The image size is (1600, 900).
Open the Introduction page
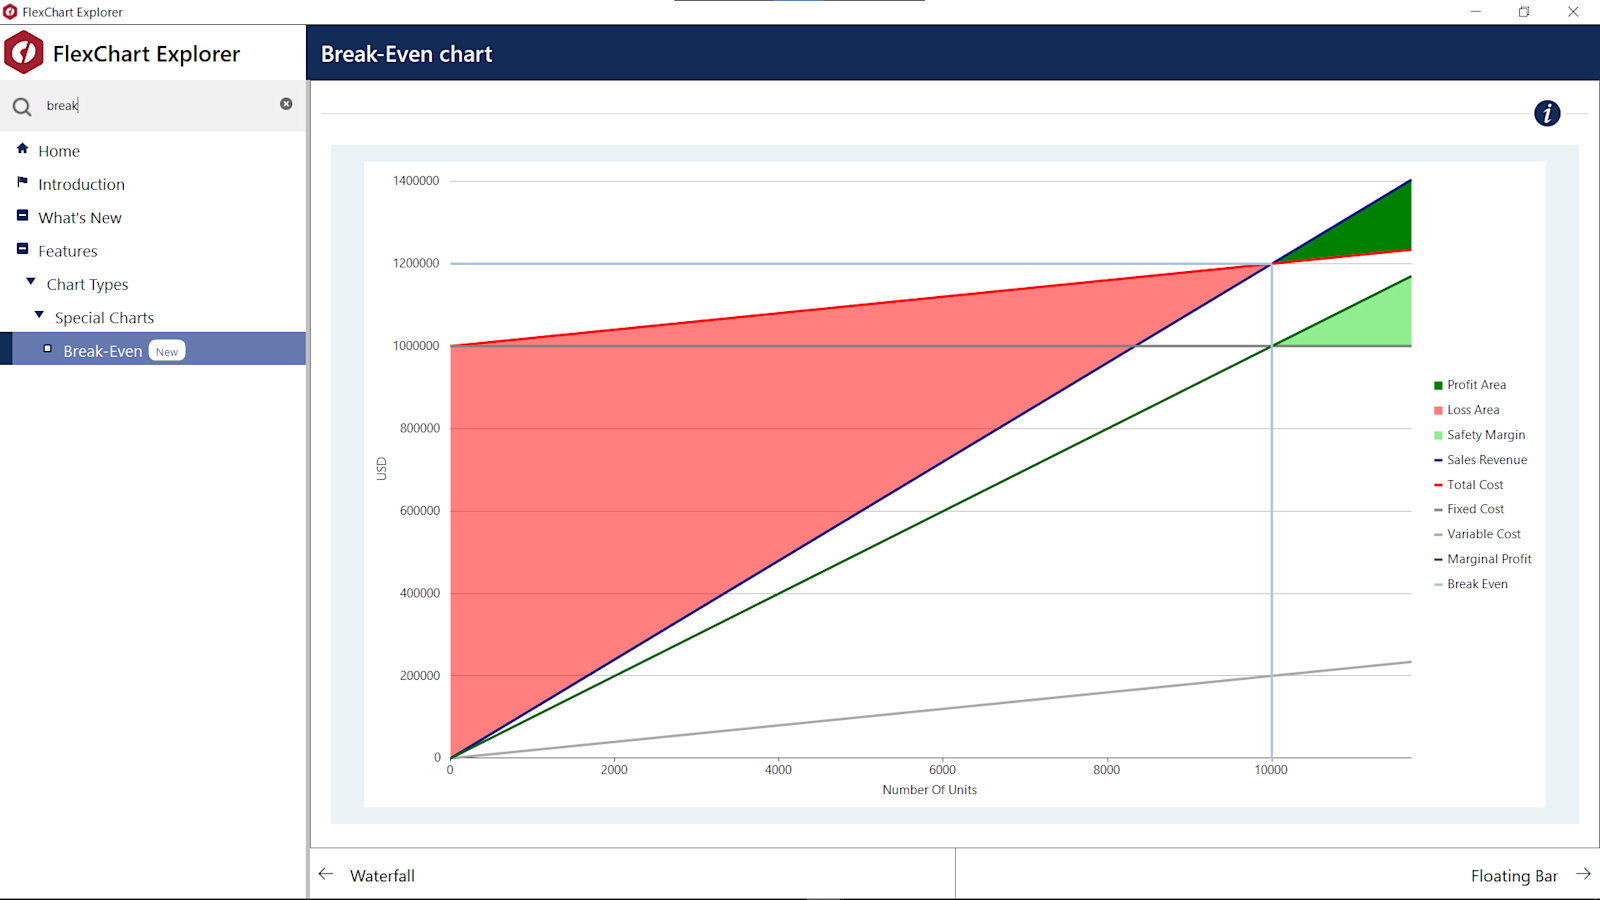[82, 184]
